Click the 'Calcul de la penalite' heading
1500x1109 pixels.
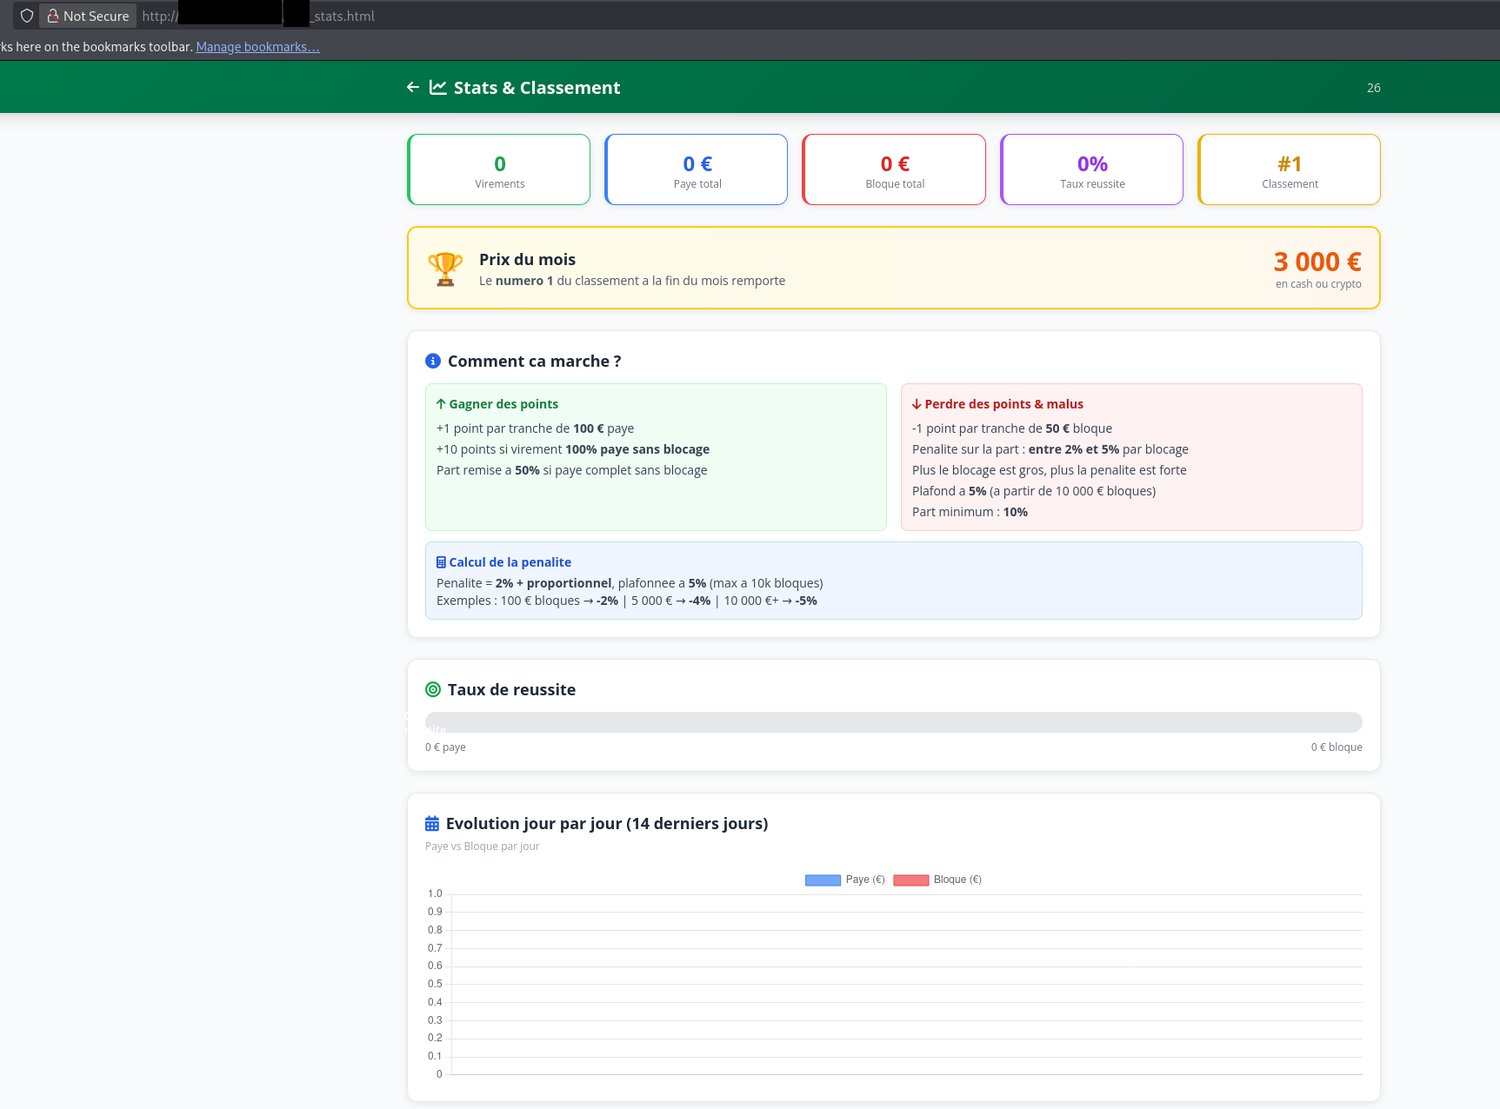pyautogui.click(x=510, y=562)
